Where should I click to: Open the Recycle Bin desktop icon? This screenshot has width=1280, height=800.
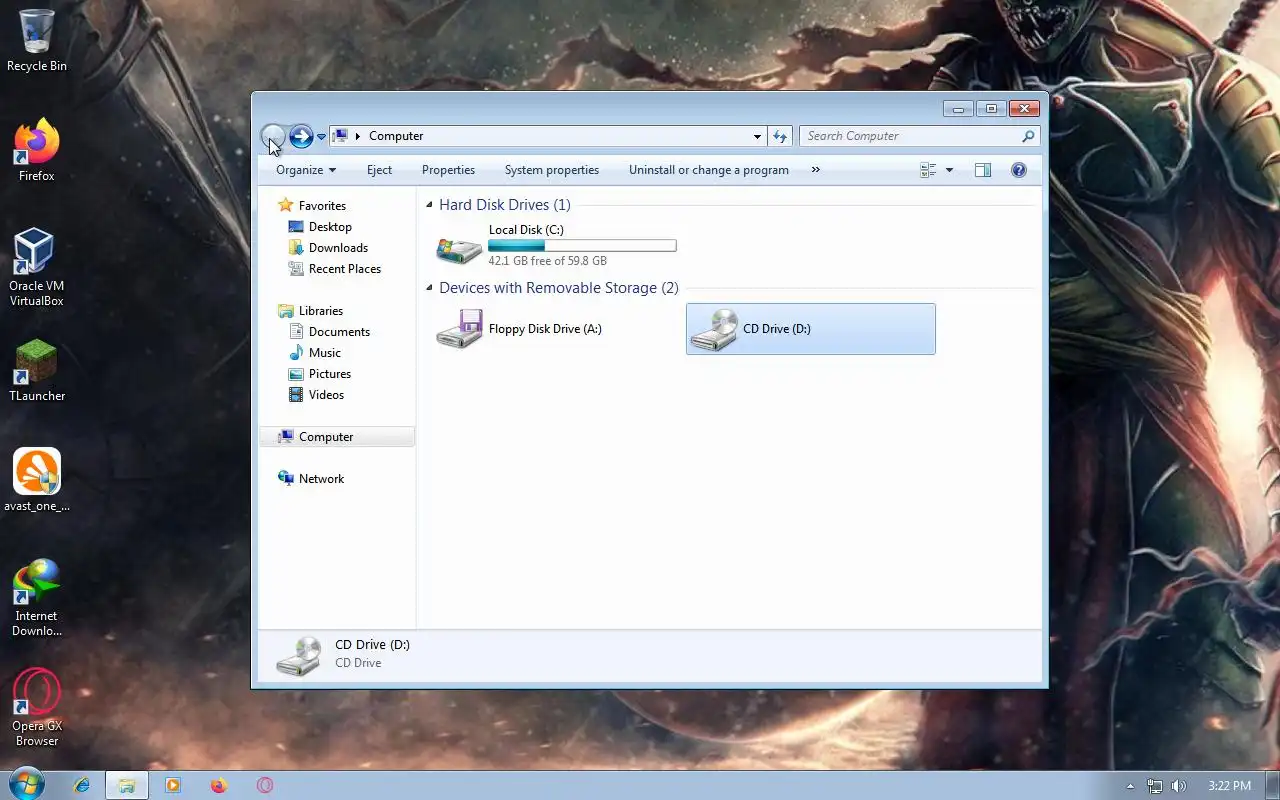37,41
